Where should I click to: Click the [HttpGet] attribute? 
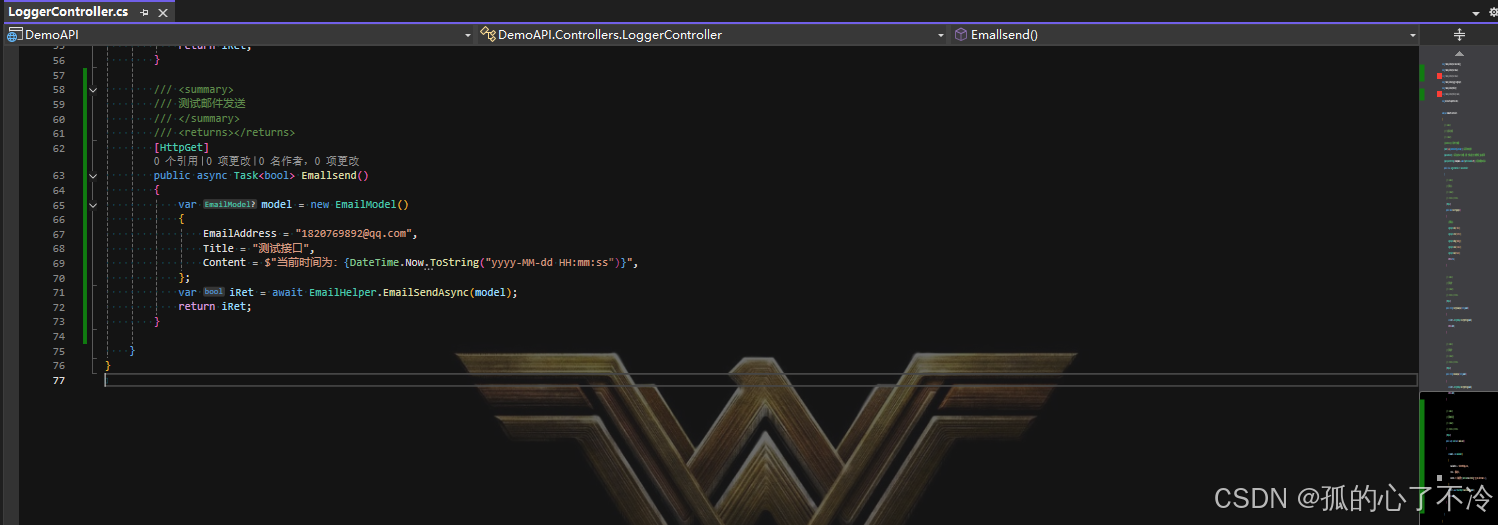click(181, 148)
